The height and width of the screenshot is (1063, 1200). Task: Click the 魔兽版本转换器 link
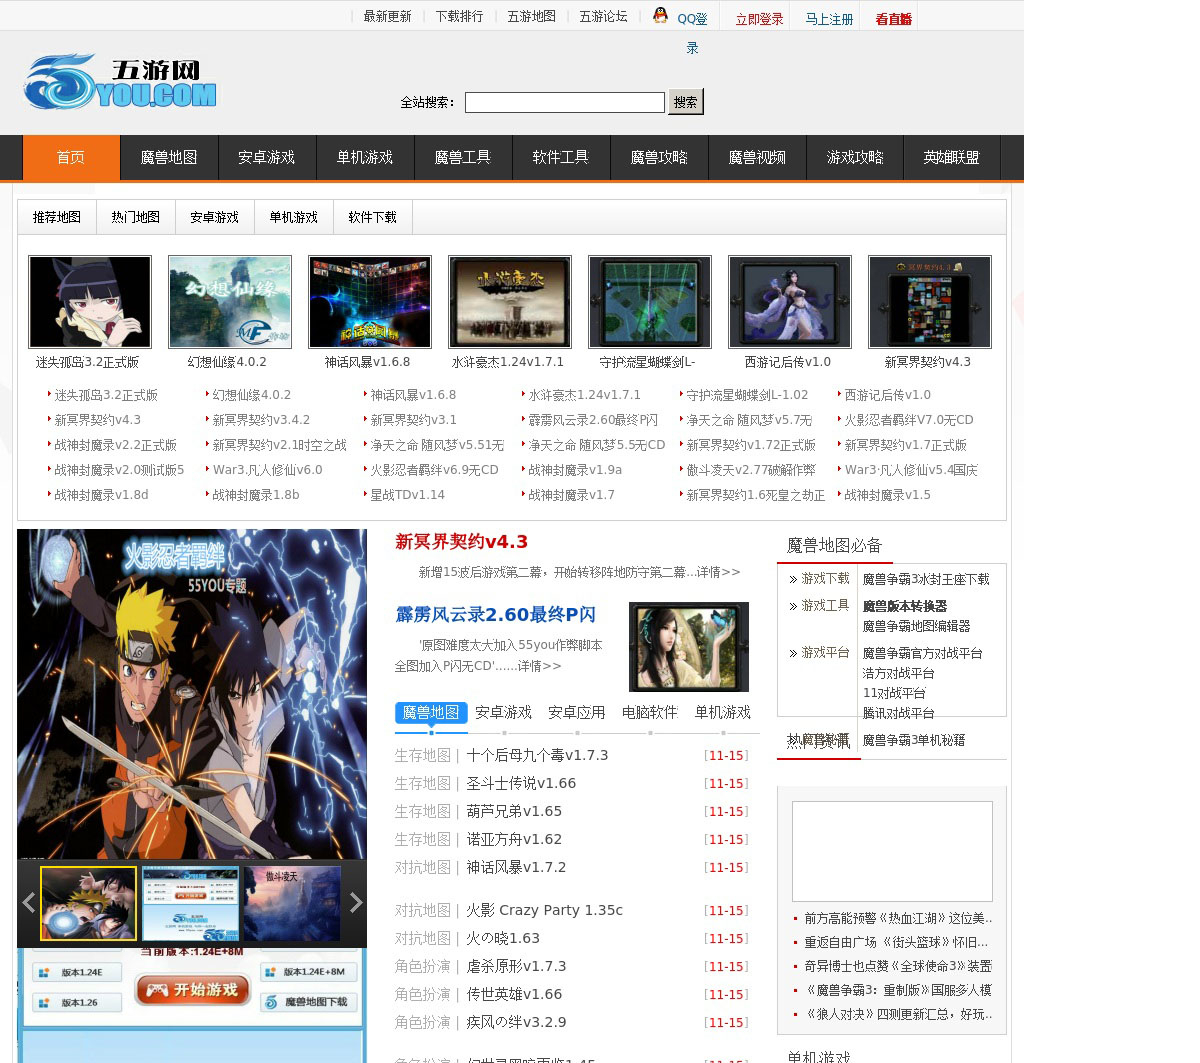pos(905,606)
